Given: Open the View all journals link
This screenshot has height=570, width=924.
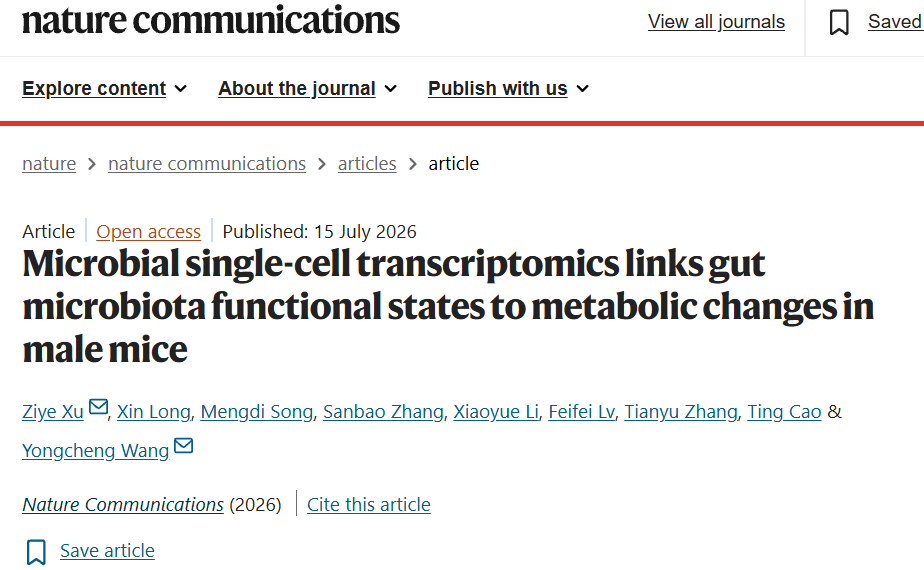Looking at the screenshot, I should [x=716, y=22].
